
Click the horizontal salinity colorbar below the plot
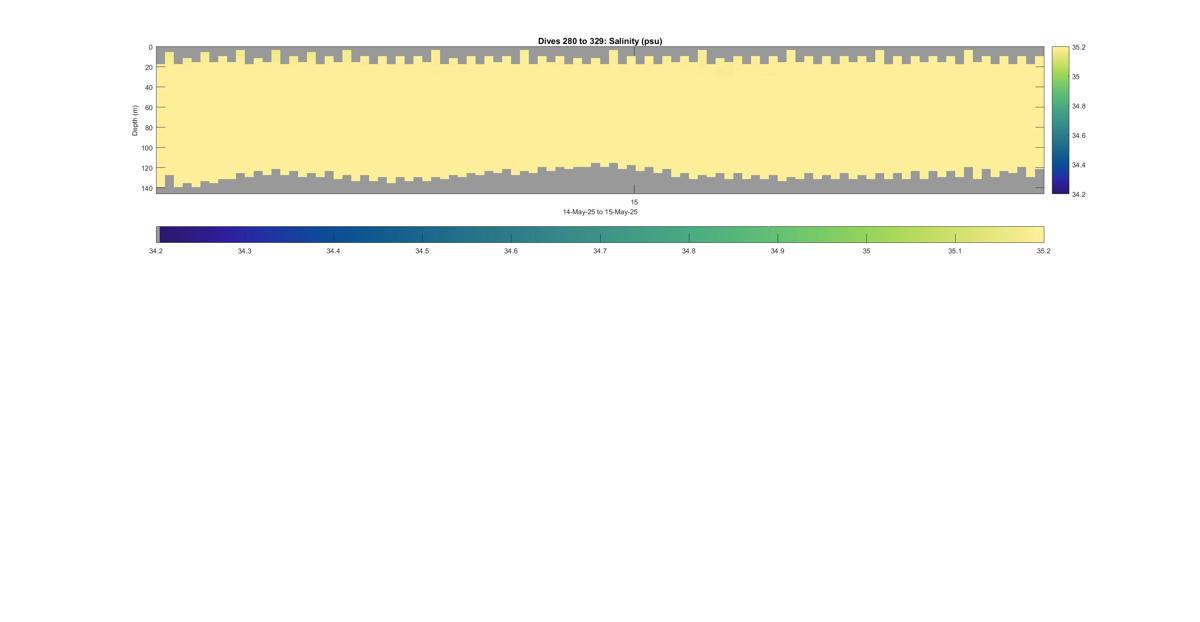tap(600, 234)
